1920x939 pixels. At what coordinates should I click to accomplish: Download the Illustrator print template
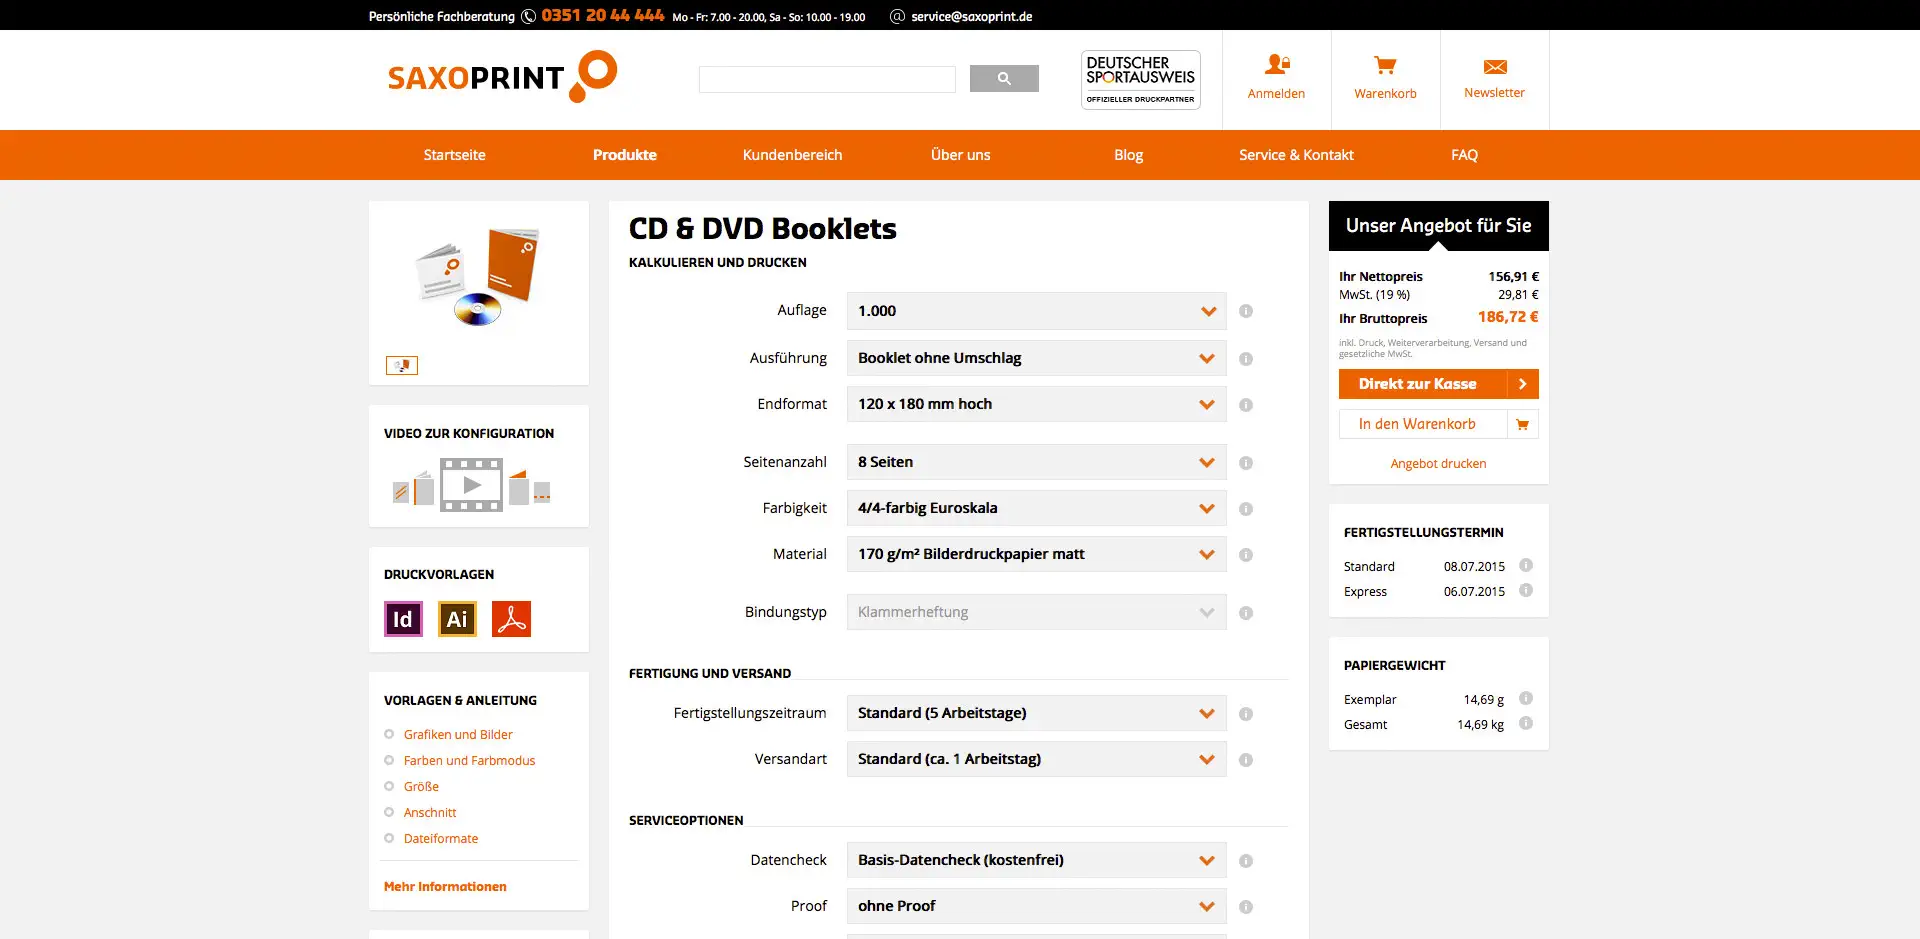tap(457, 619)
